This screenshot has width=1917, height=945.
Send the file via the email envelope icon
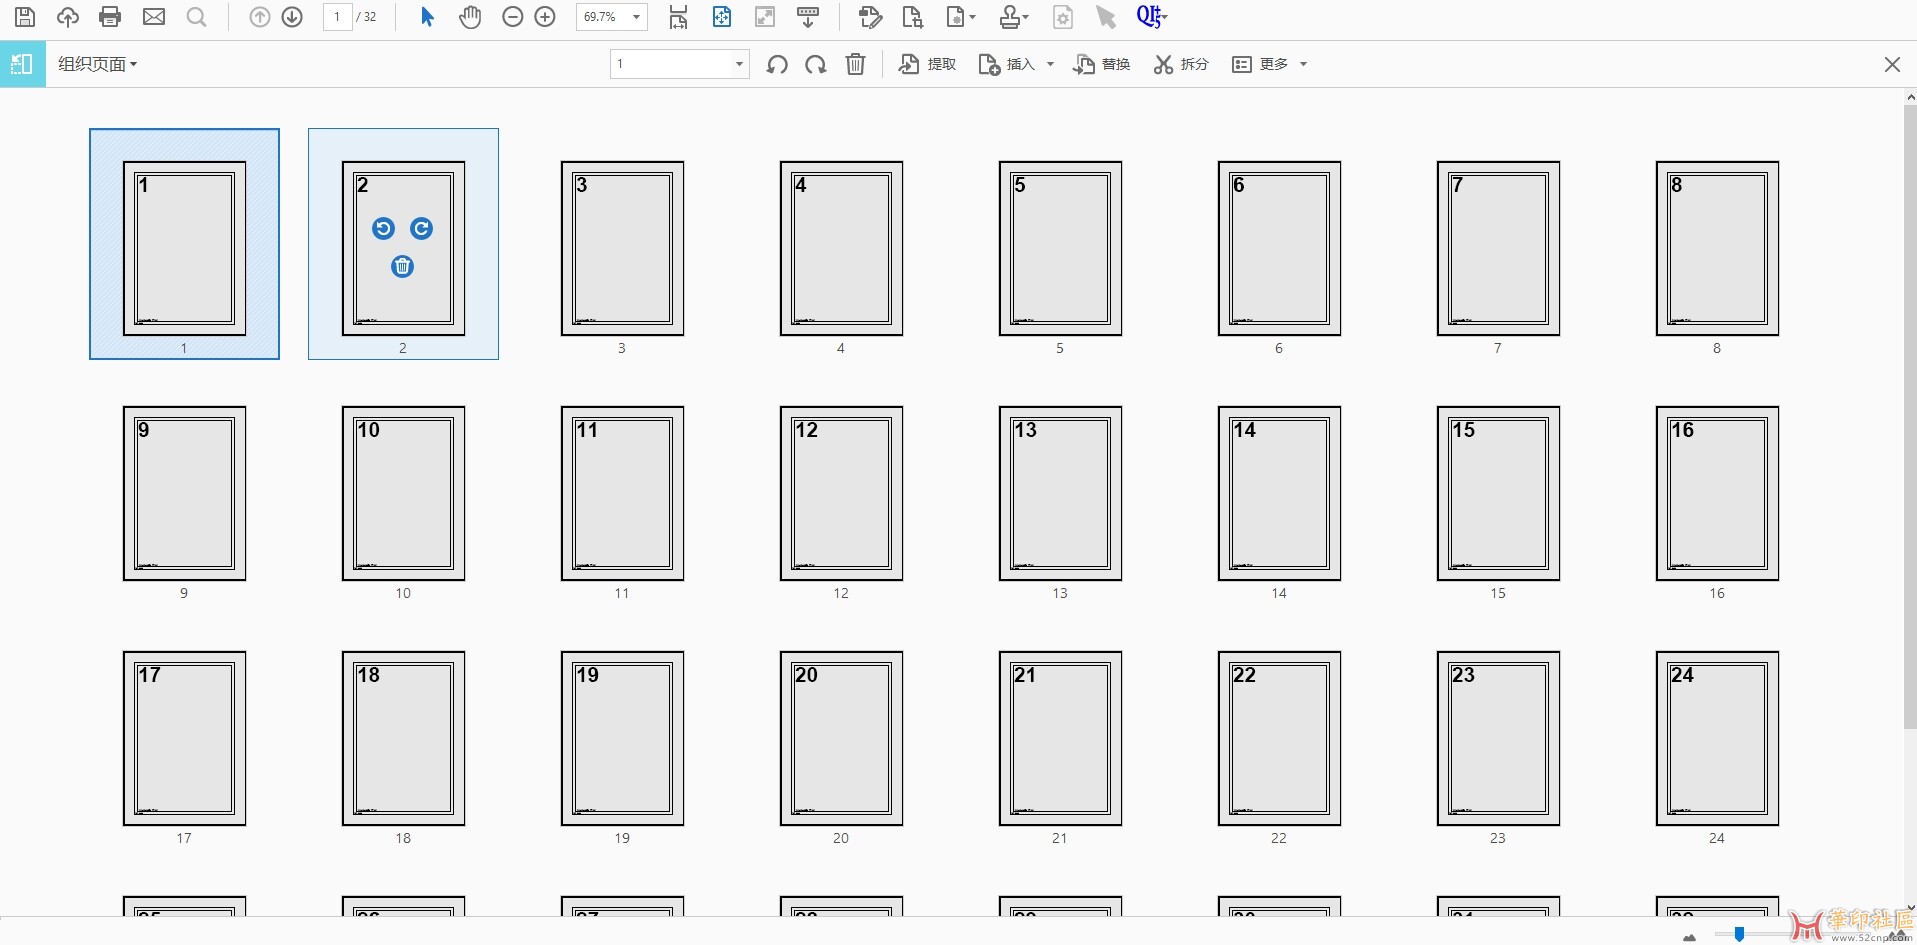click(154, 17)
